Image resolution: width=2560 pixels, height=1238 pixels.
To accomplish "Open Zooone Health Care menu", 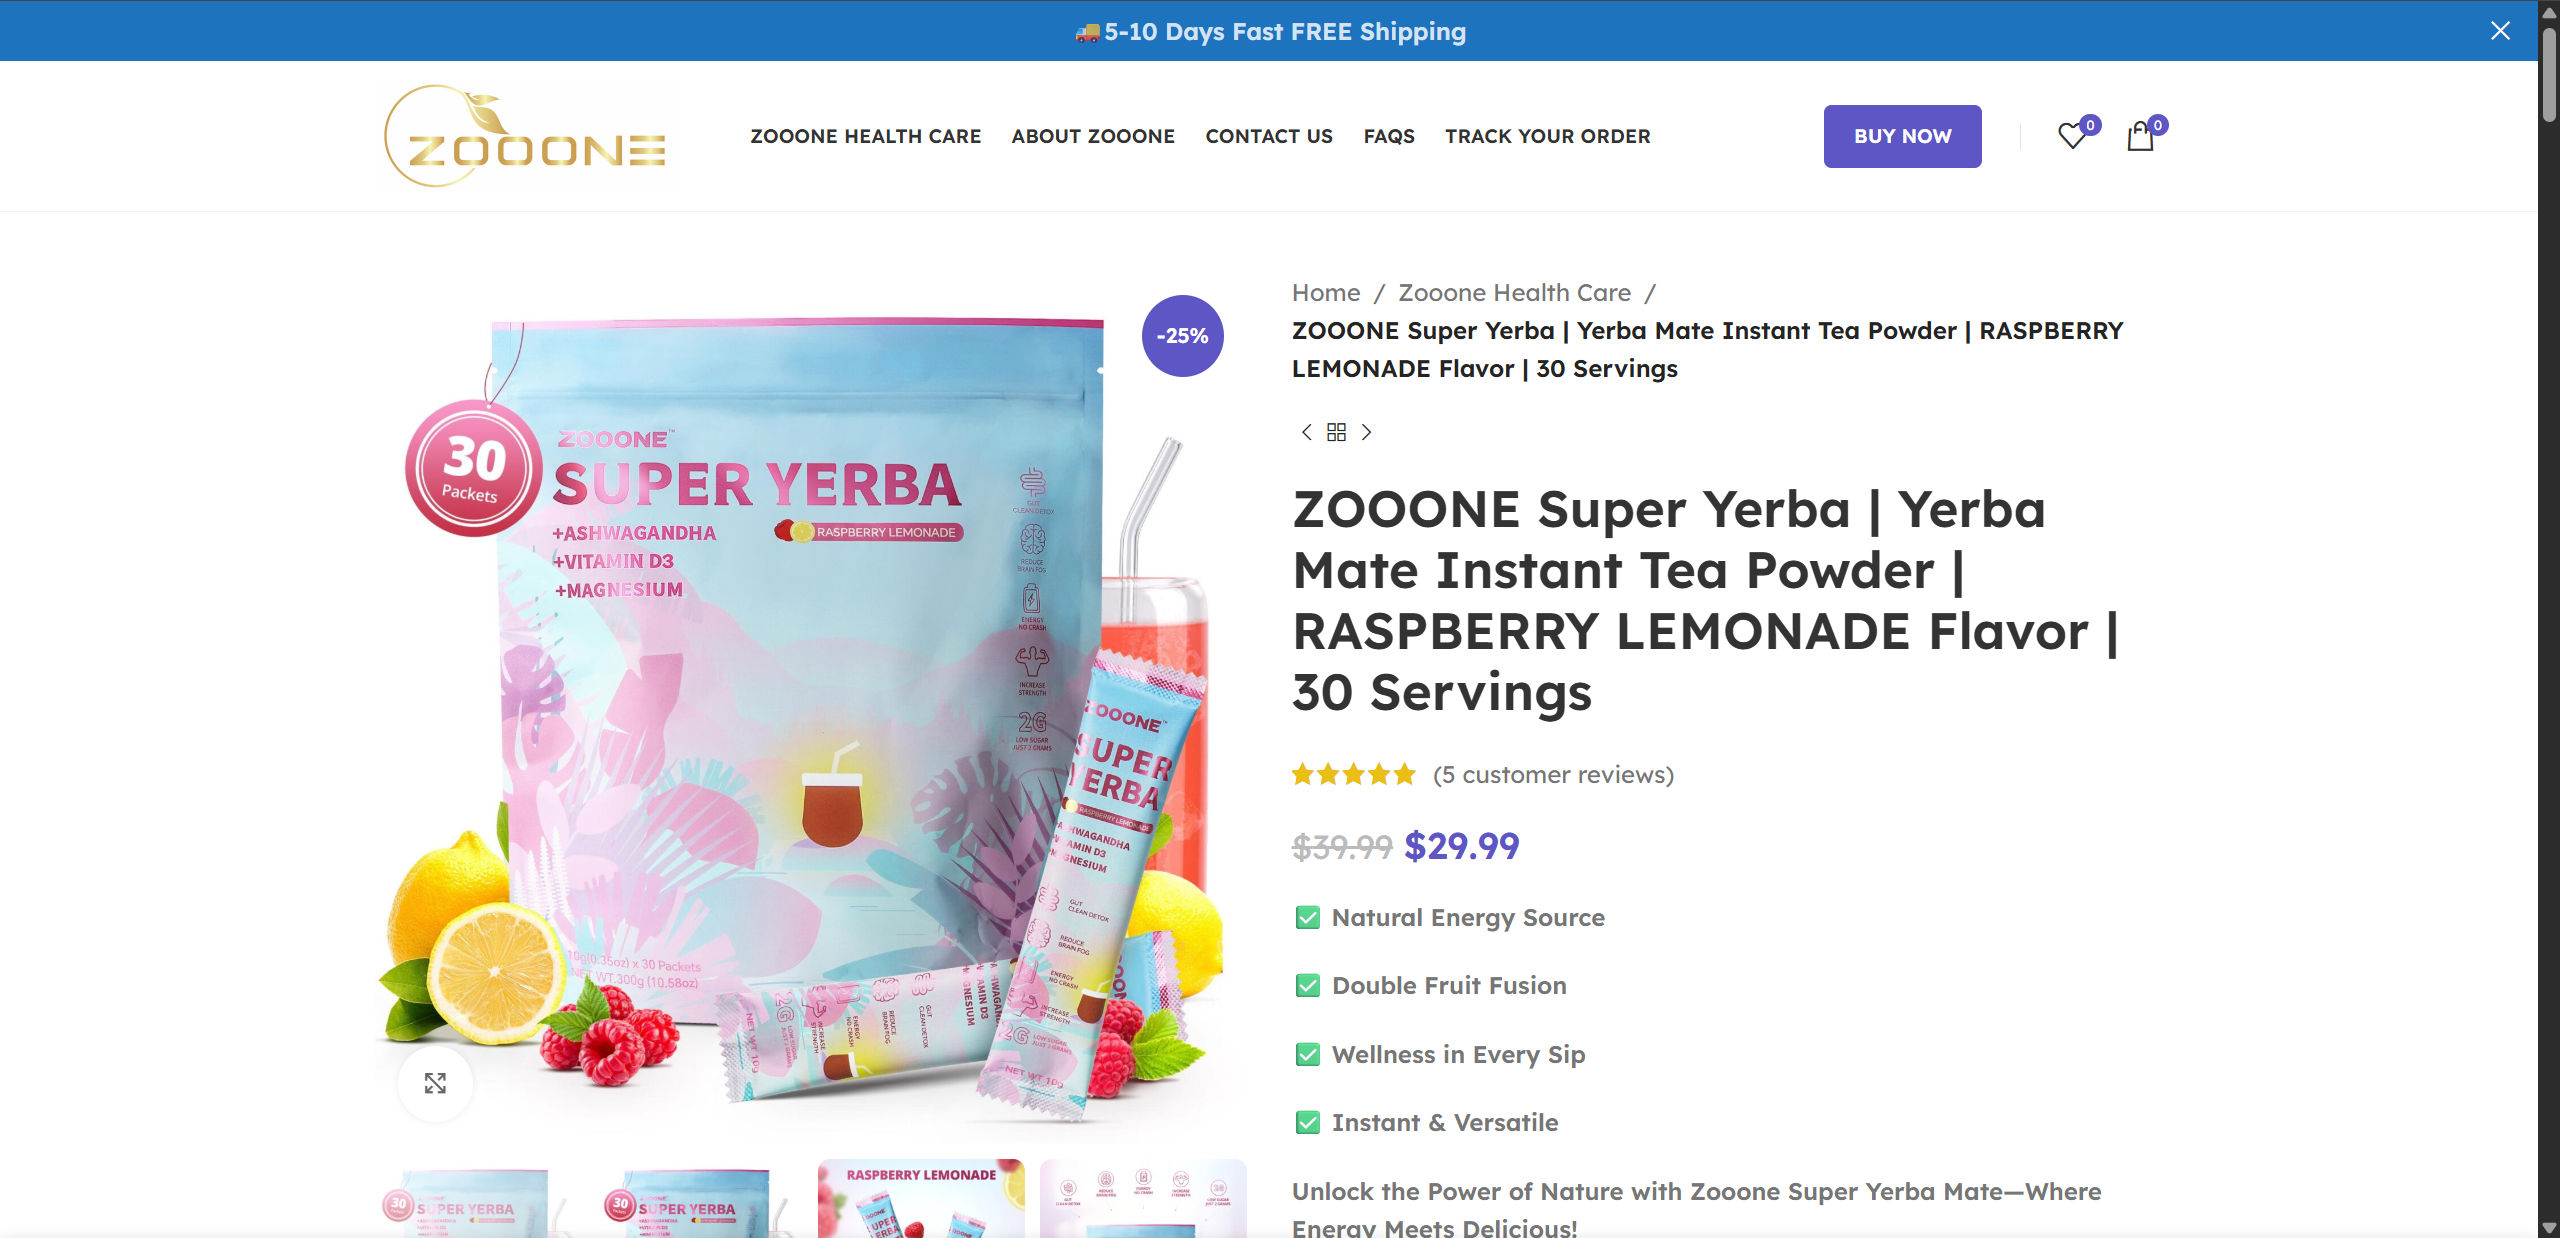I will 865,136.
